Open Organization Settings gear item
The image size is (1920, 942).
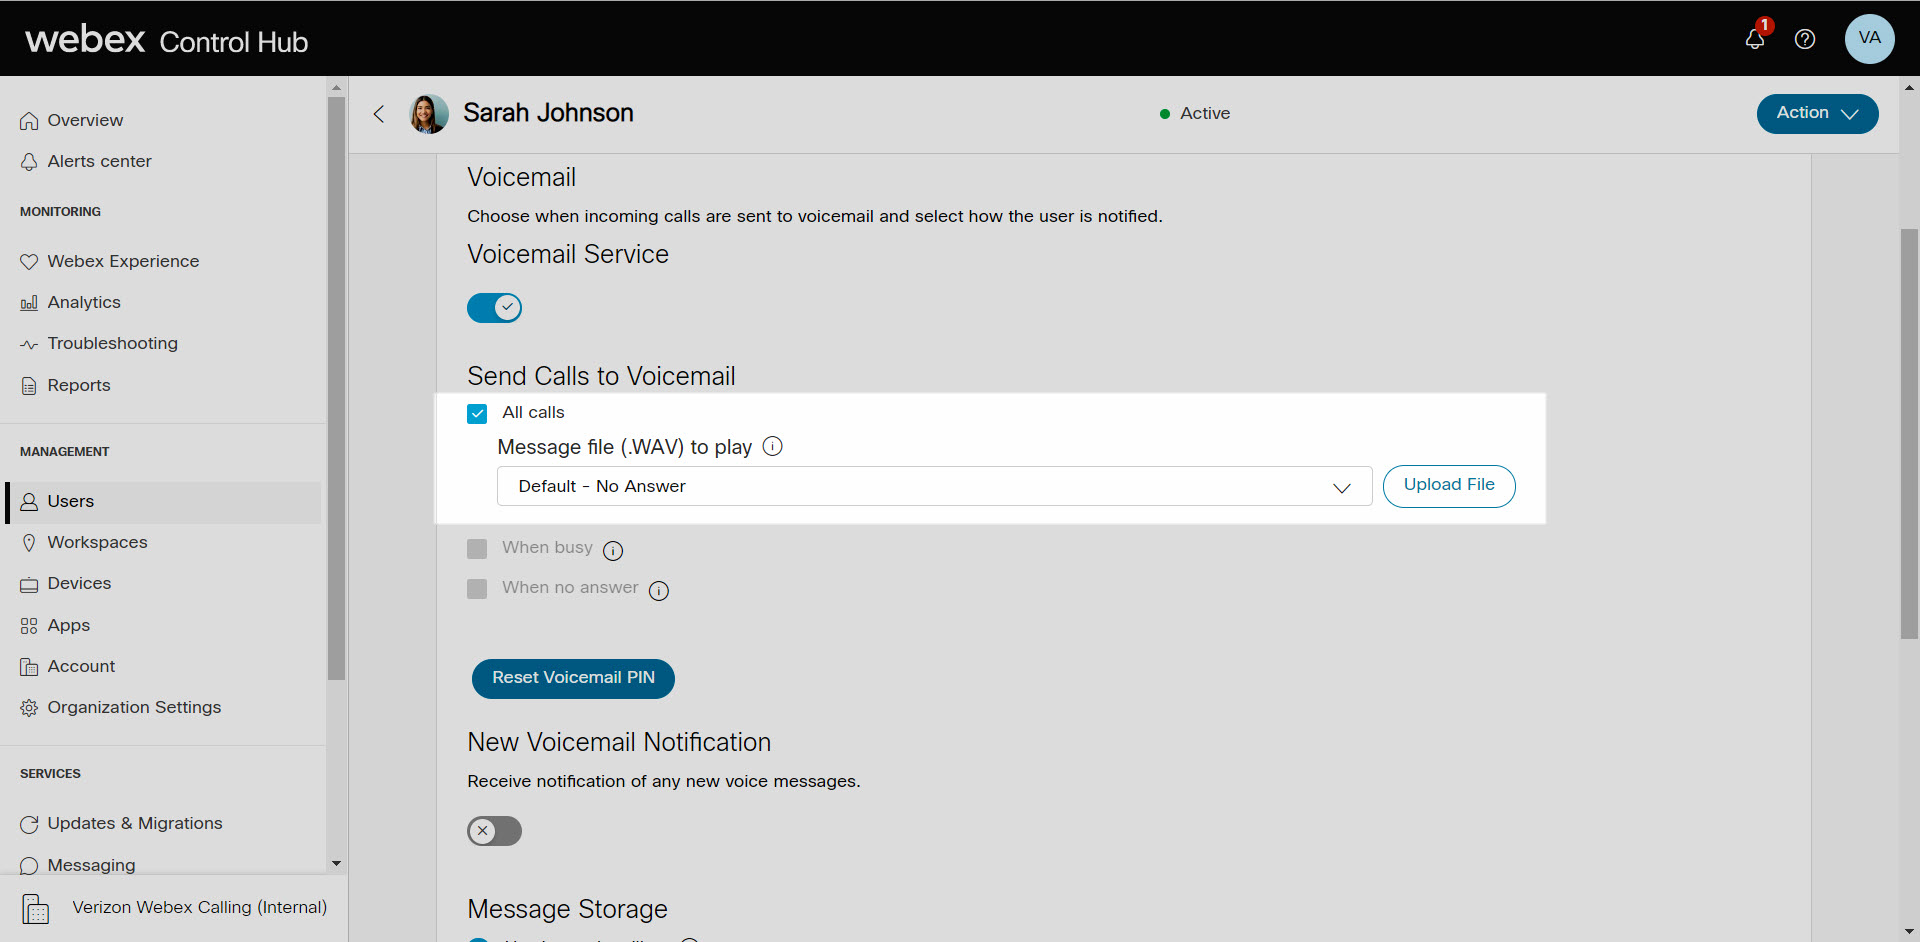[134, 708]
